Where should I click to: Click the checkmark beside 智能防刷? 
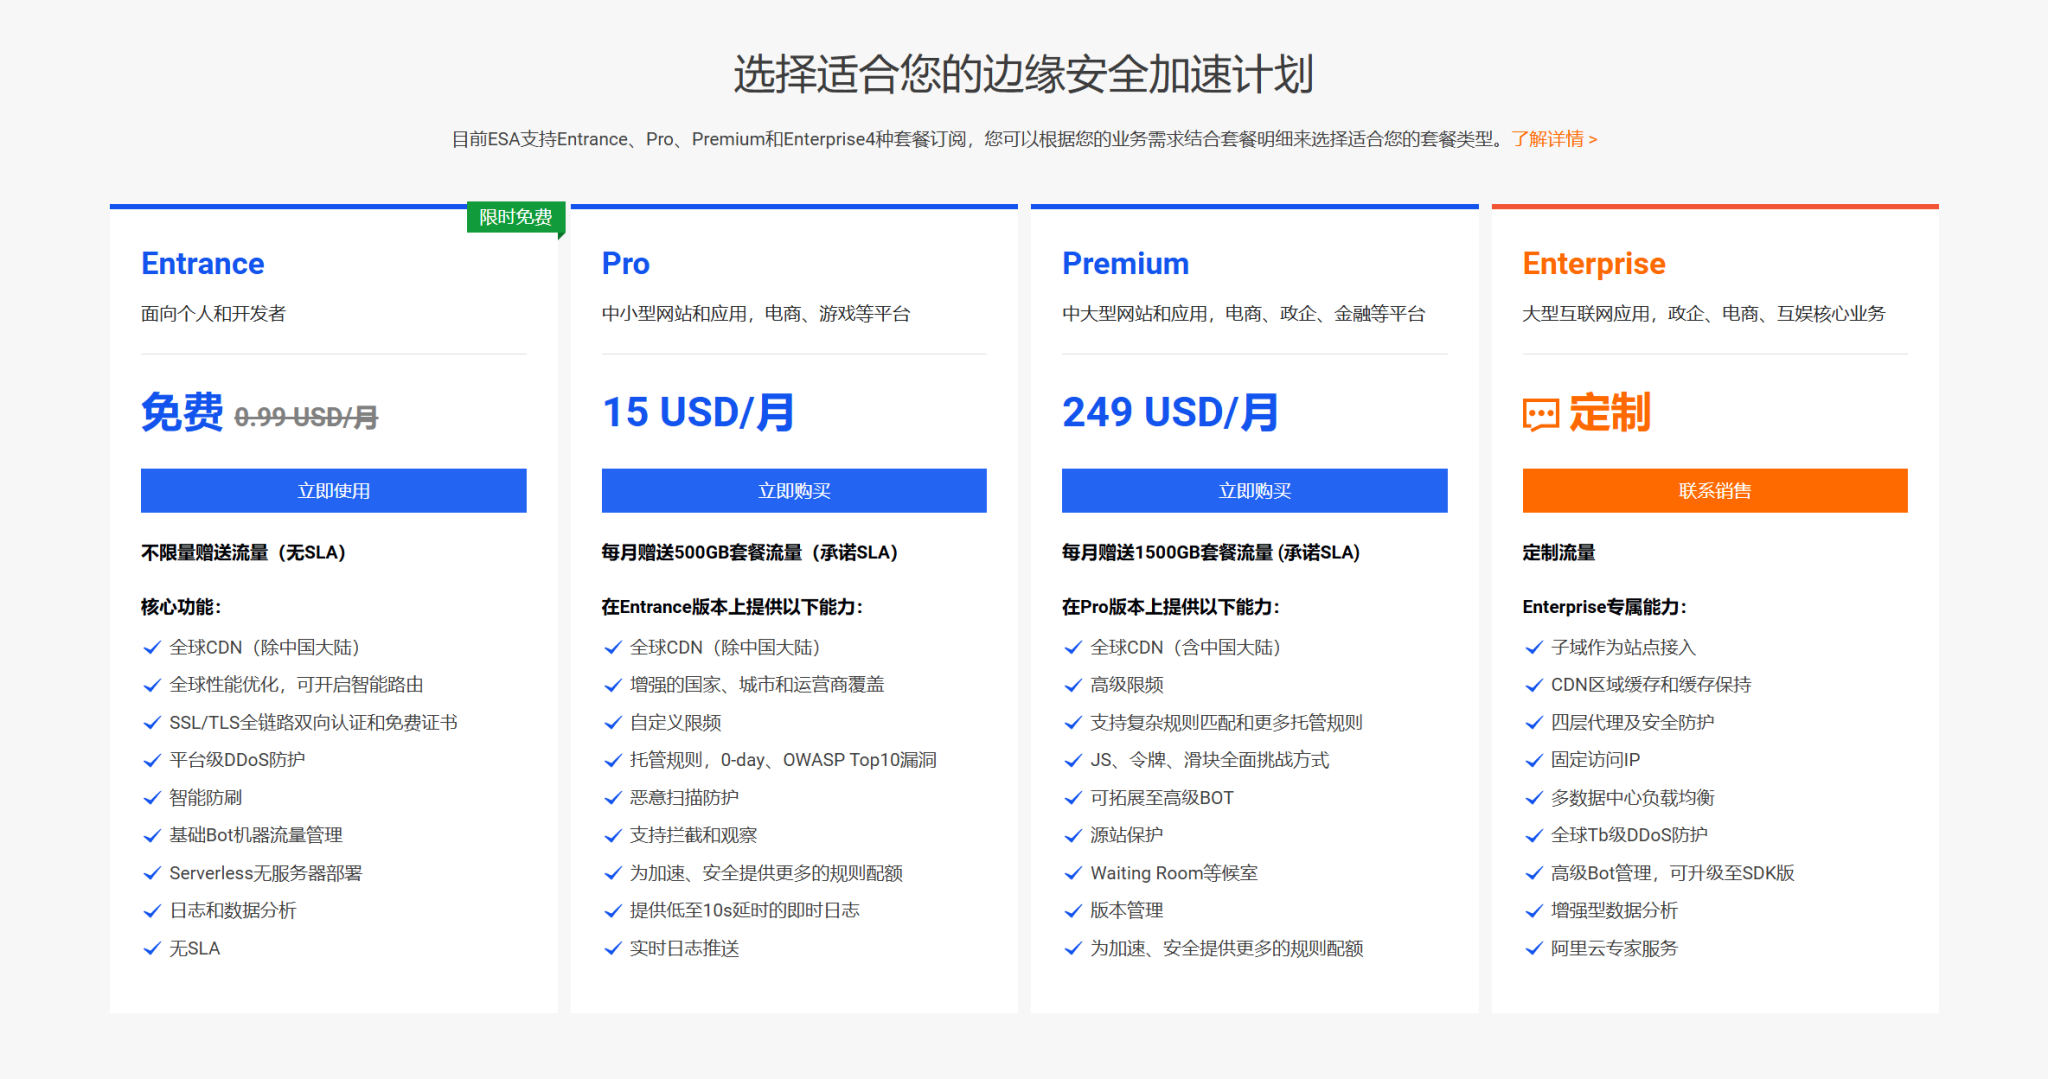point(152,798)
